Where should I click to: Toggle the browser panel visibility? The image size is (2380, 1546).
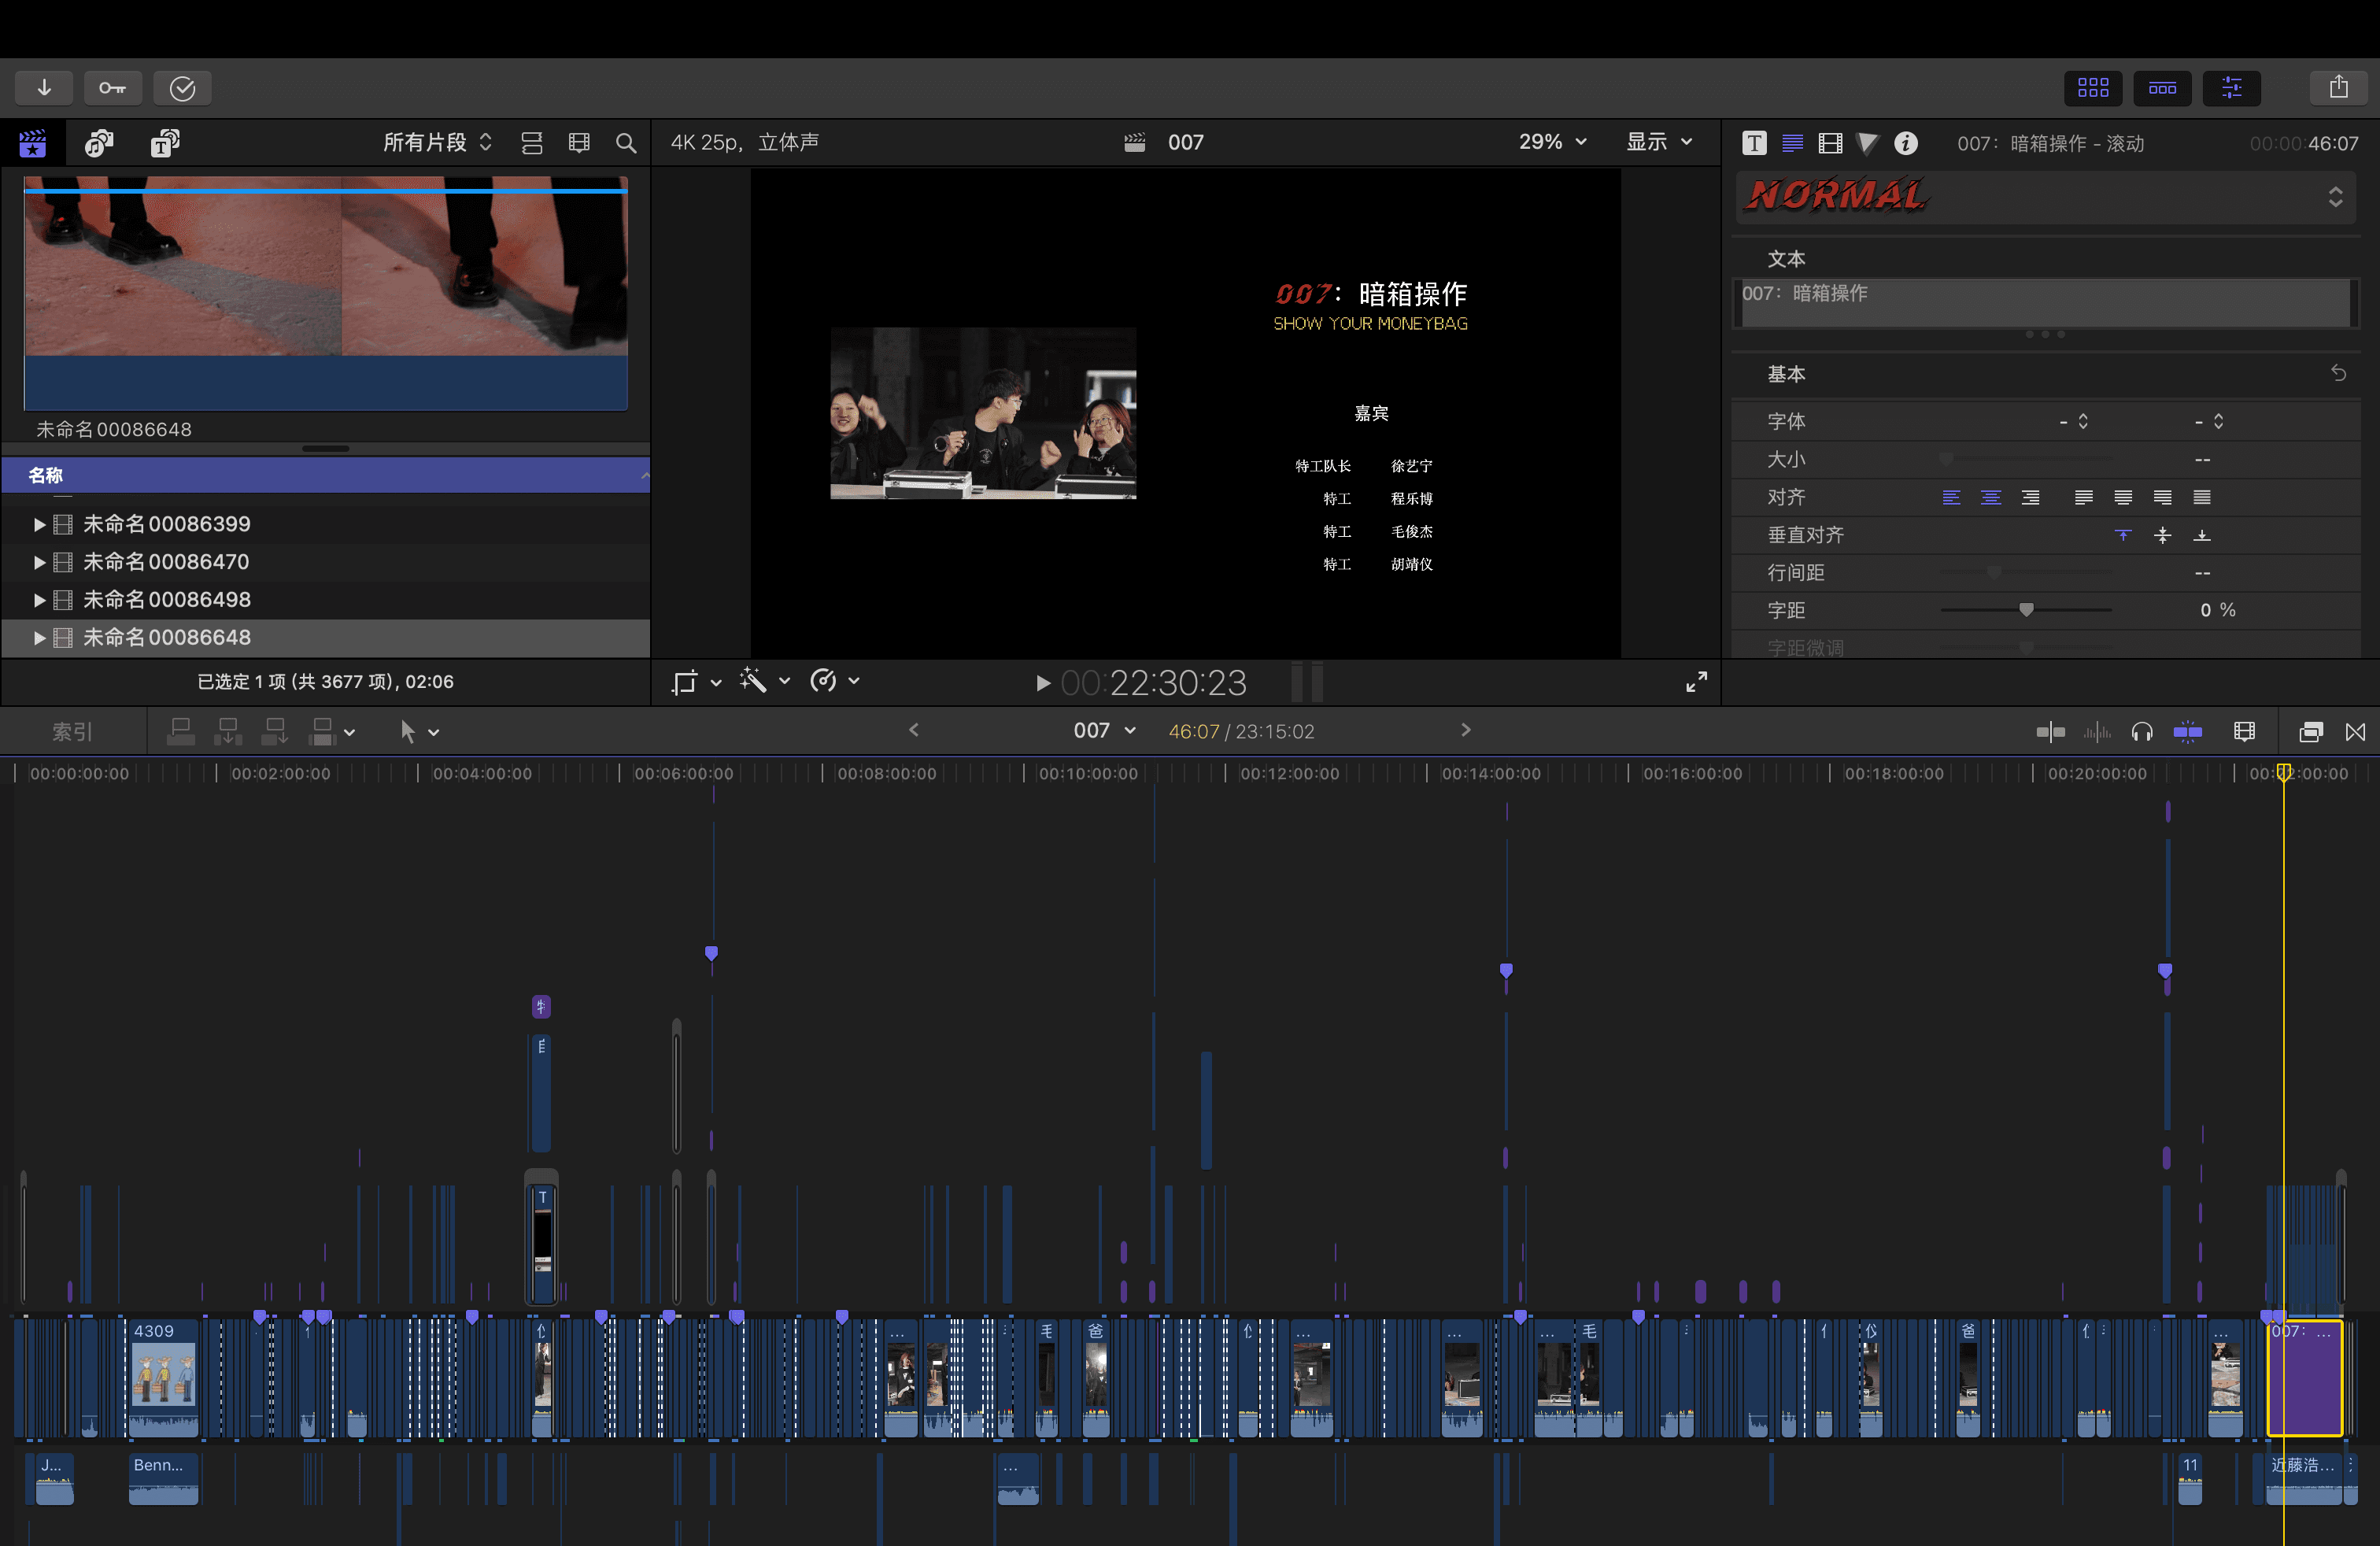coord(2093,88)
